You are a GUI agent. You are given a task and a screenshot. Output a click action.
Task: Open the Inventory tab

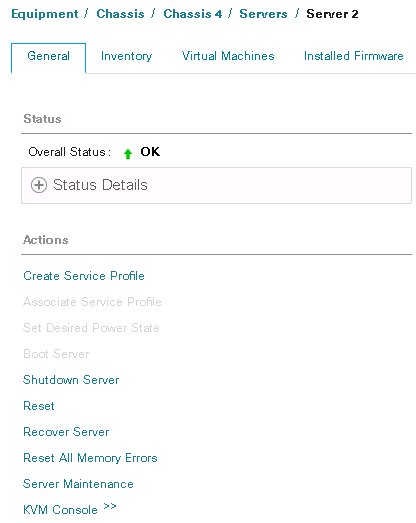[126, 56]
